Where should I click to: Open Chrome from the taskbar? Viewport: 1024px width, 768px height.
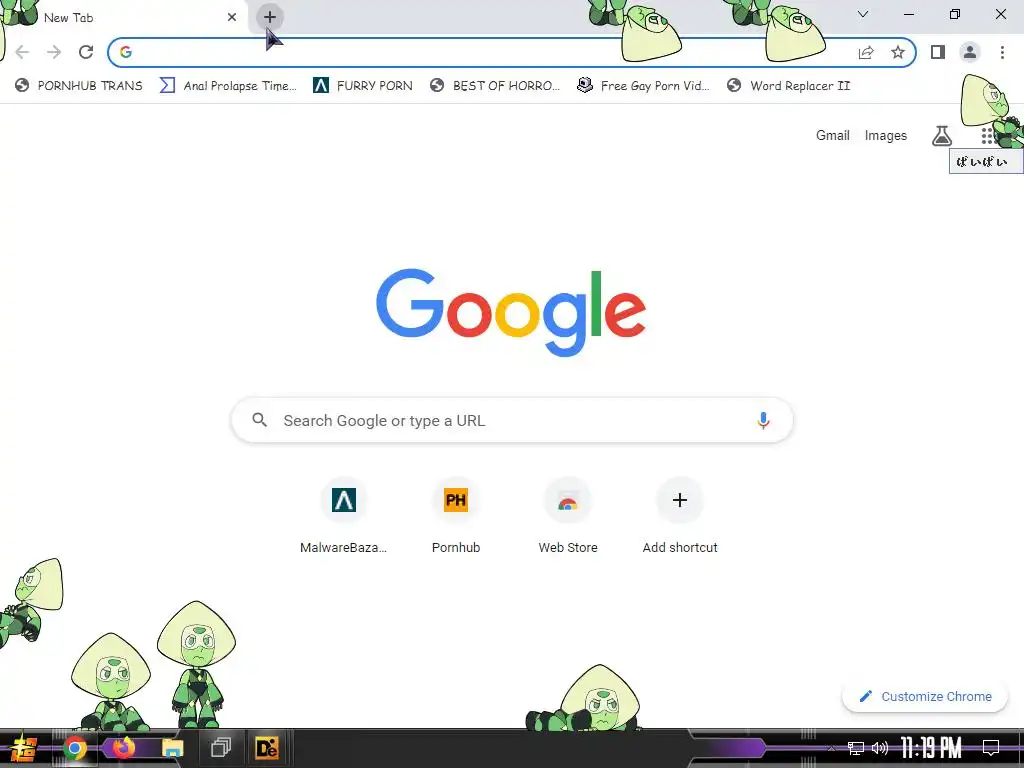tap(75, 748)
